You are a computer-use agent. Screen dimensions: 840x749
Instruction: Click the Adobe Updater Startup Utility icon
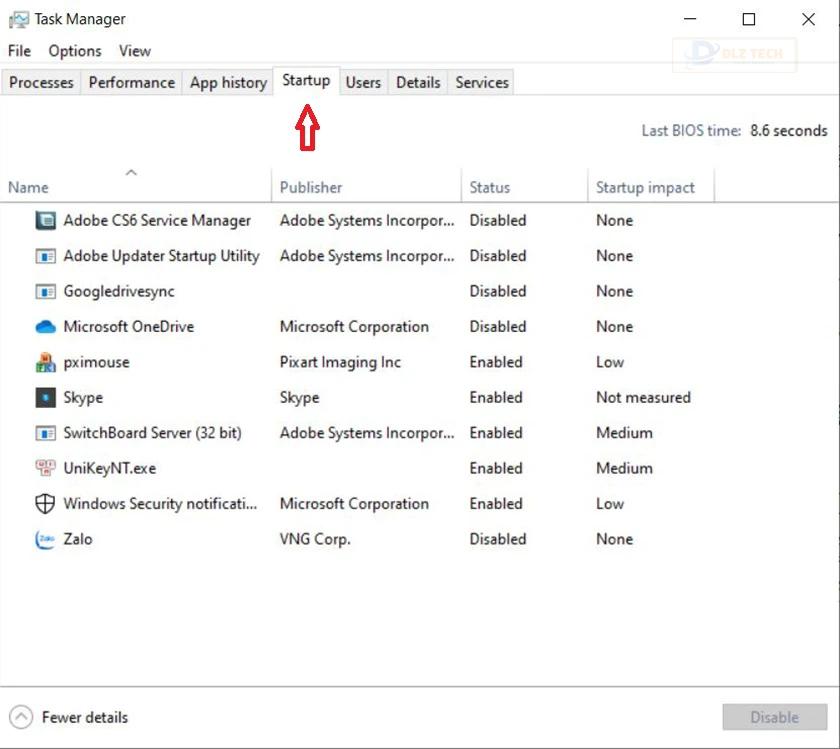tap(46, 256)
